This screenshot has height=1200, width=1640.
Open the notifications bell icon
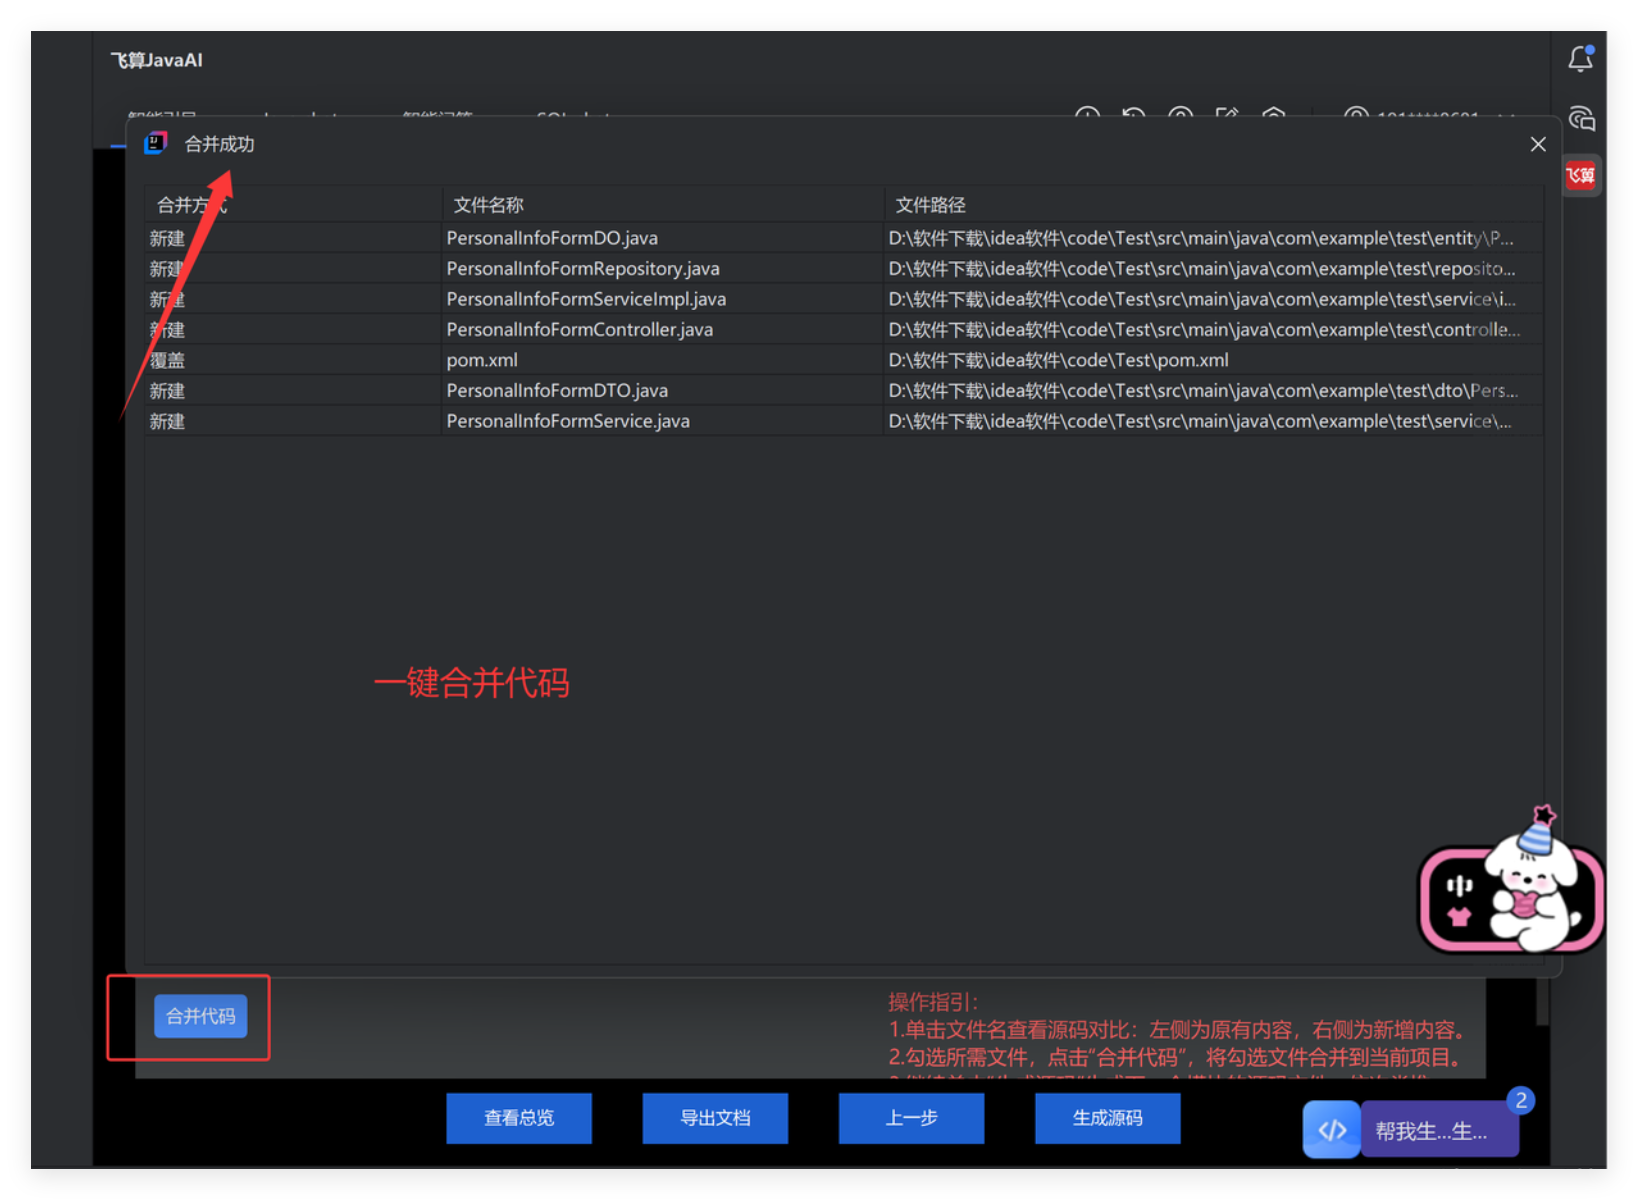click(1580, 60)
